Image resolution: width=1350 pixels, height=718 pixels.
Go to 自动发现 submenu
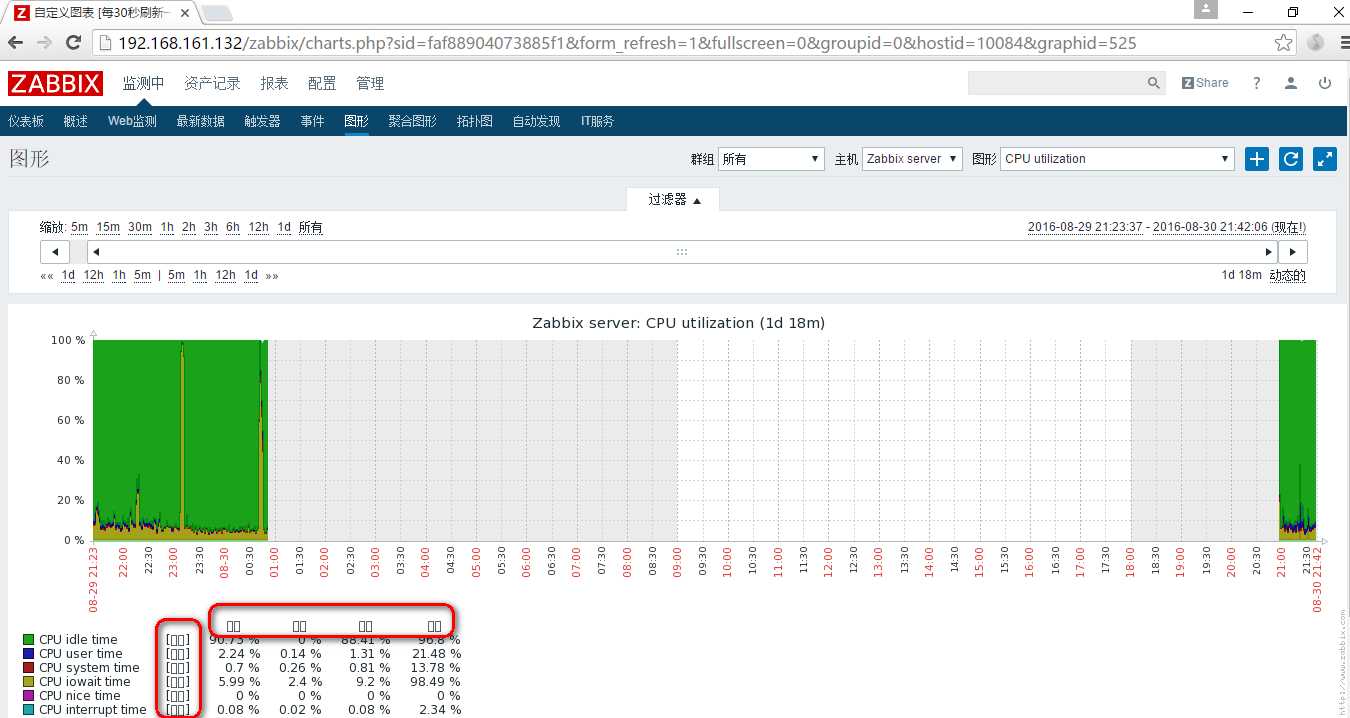tap(537, 121)
